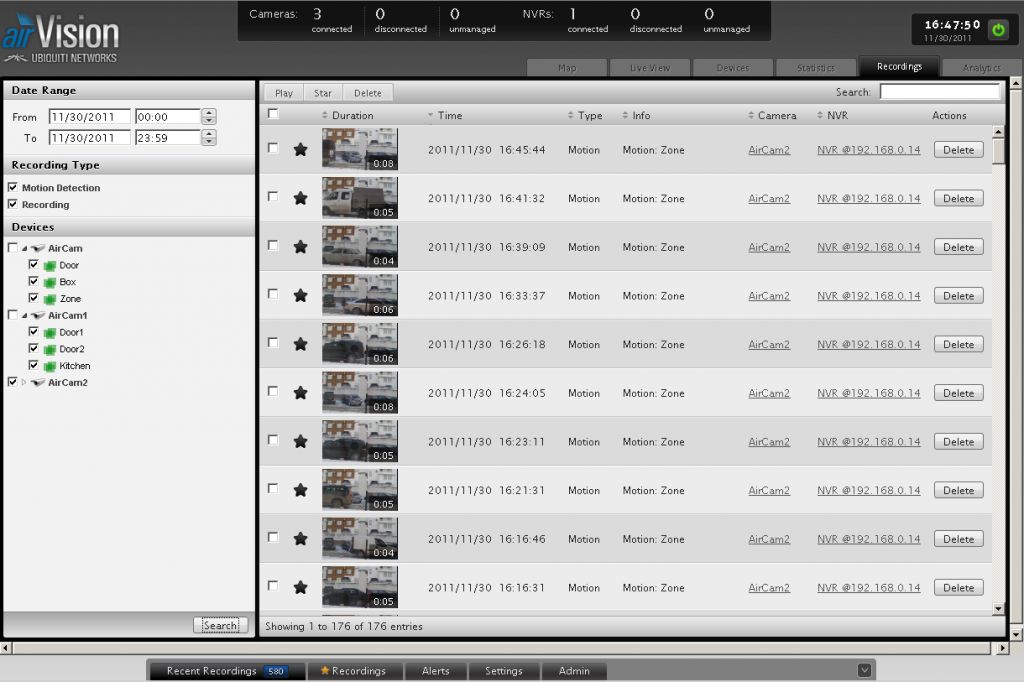Expand the AirCam2 device tree
This screenshot has width=1024, height=682.
pos(23,383)
